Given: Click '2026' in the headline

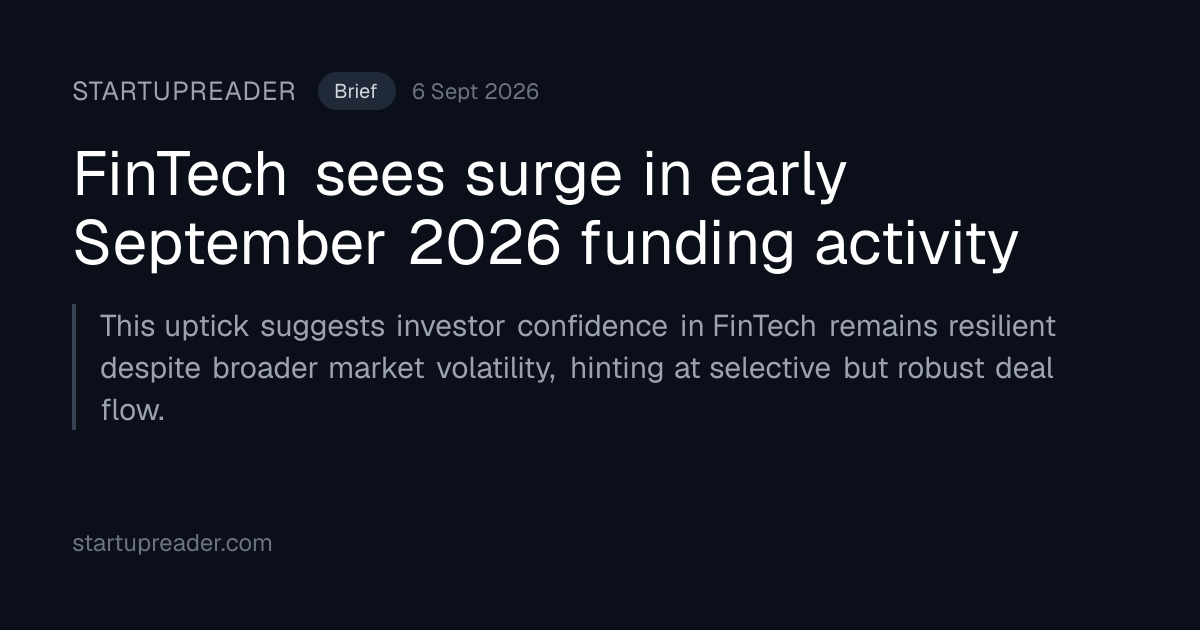Looking at the screenshot, I should pos(484,245).
